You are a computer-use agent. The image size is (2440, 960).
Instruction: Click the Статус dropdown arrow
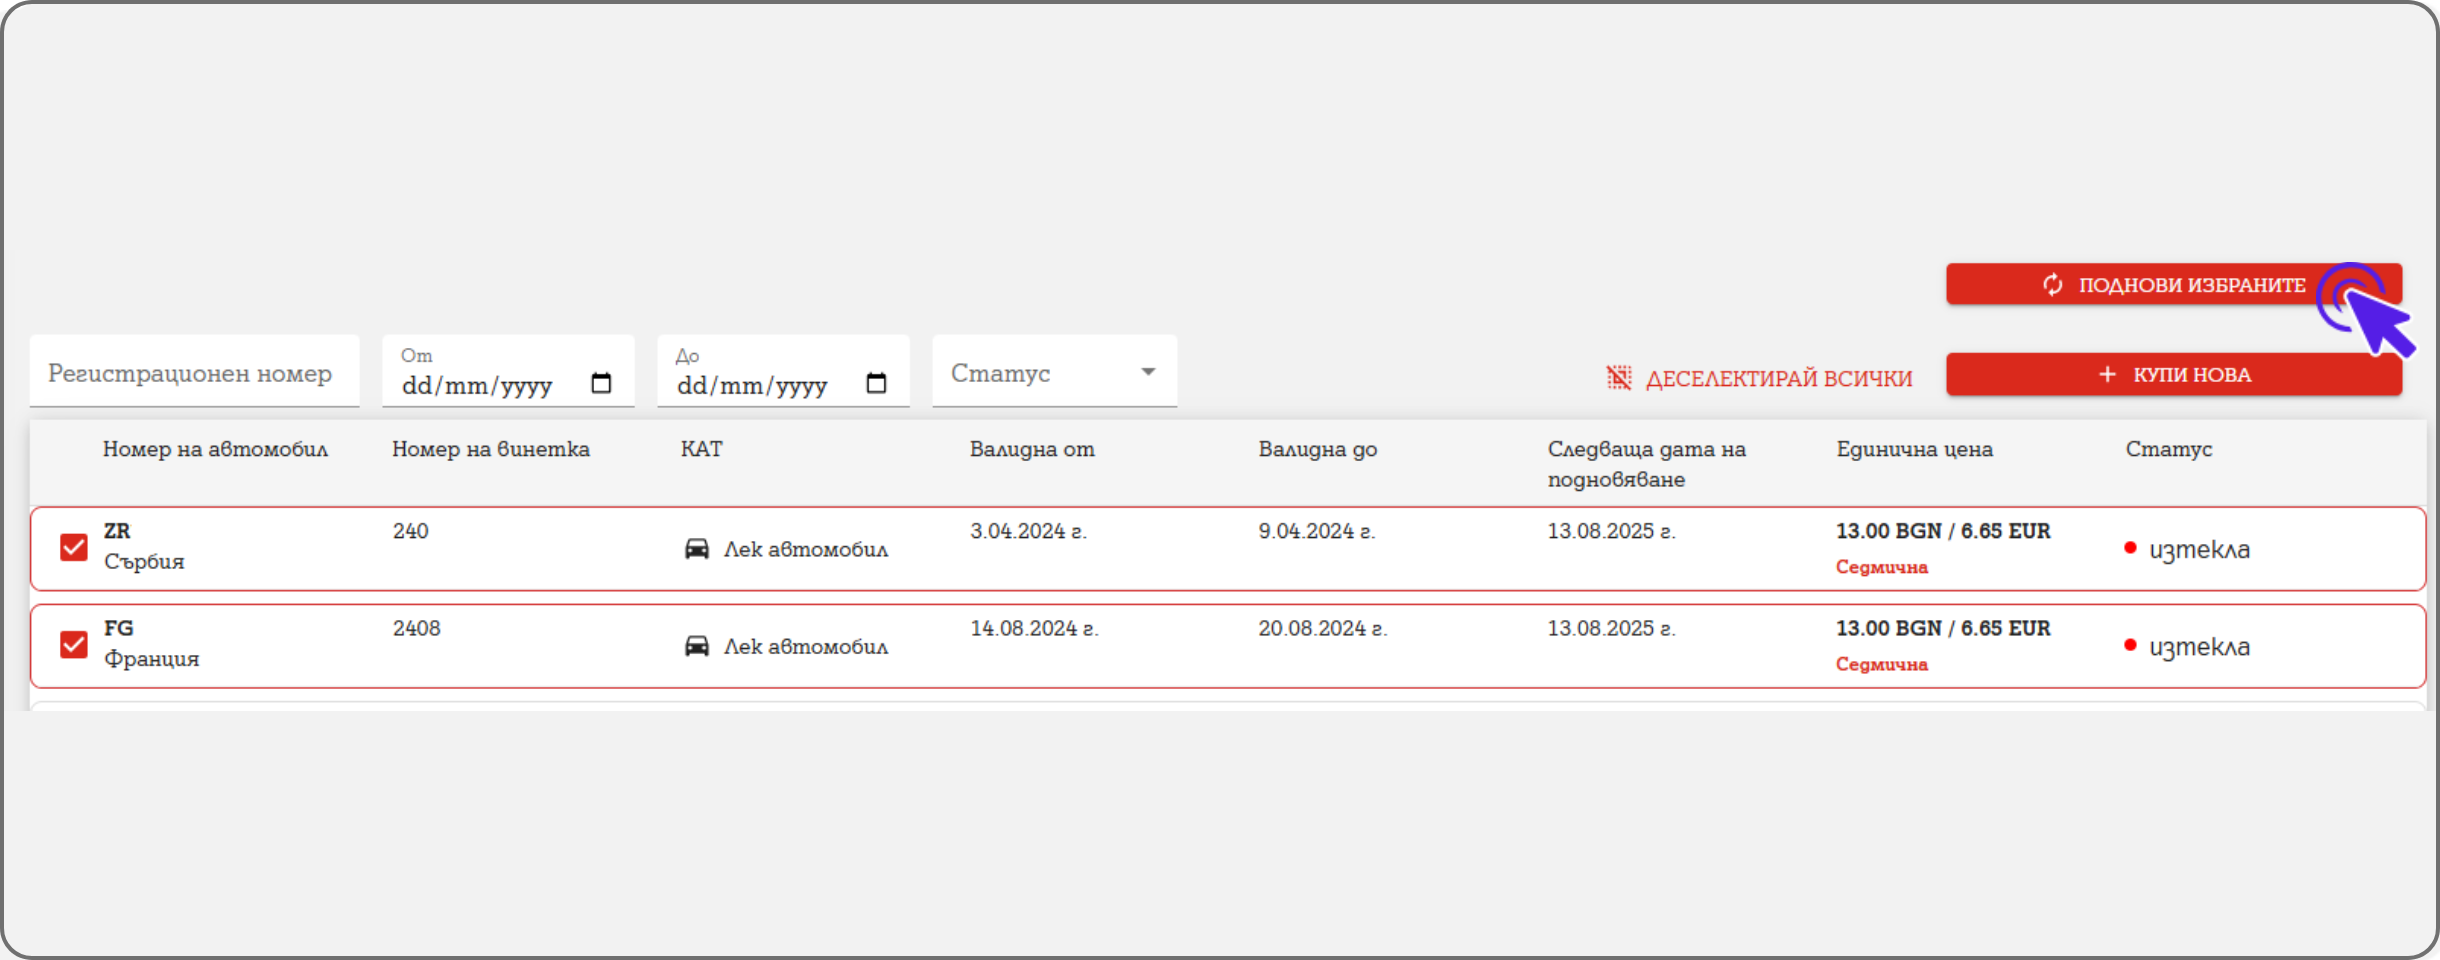point(1148,372)
